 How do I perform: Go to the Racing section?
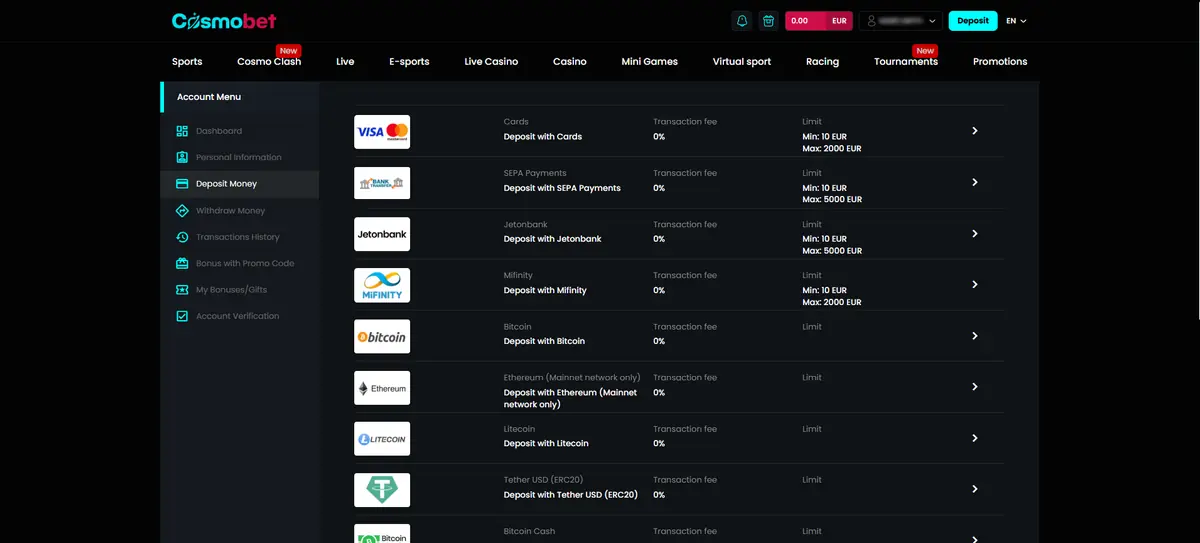coord(822,62)
